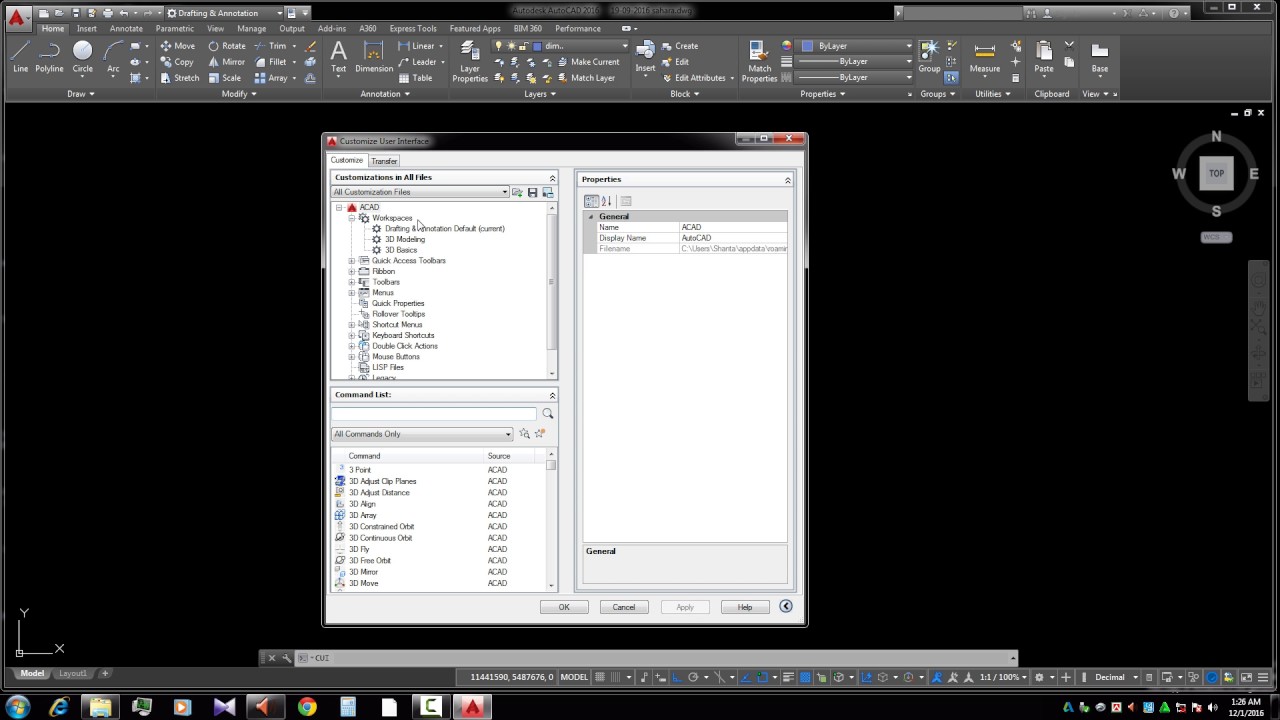
Task: Click the Layout1 tab
Action: [x=72, y=674]
